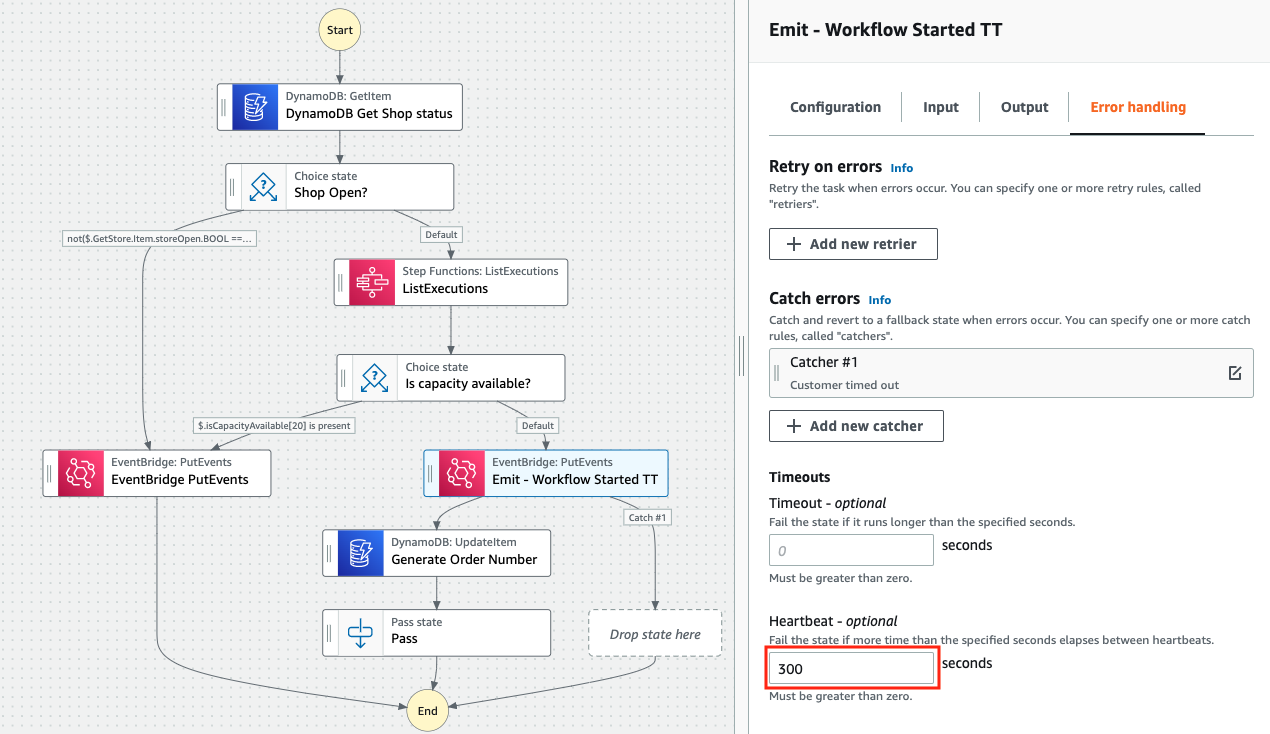Screen dimensions: 1270x734
Task: Select the EventBridge PutEvents state icon
Action: 80,472
